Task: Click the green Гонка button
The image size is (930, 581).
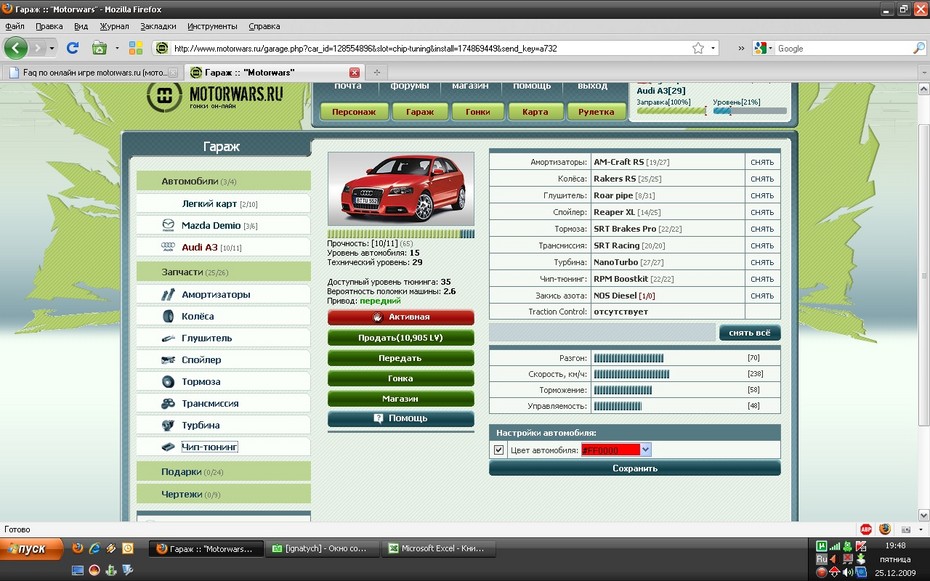Action: [x=400, y=378]
